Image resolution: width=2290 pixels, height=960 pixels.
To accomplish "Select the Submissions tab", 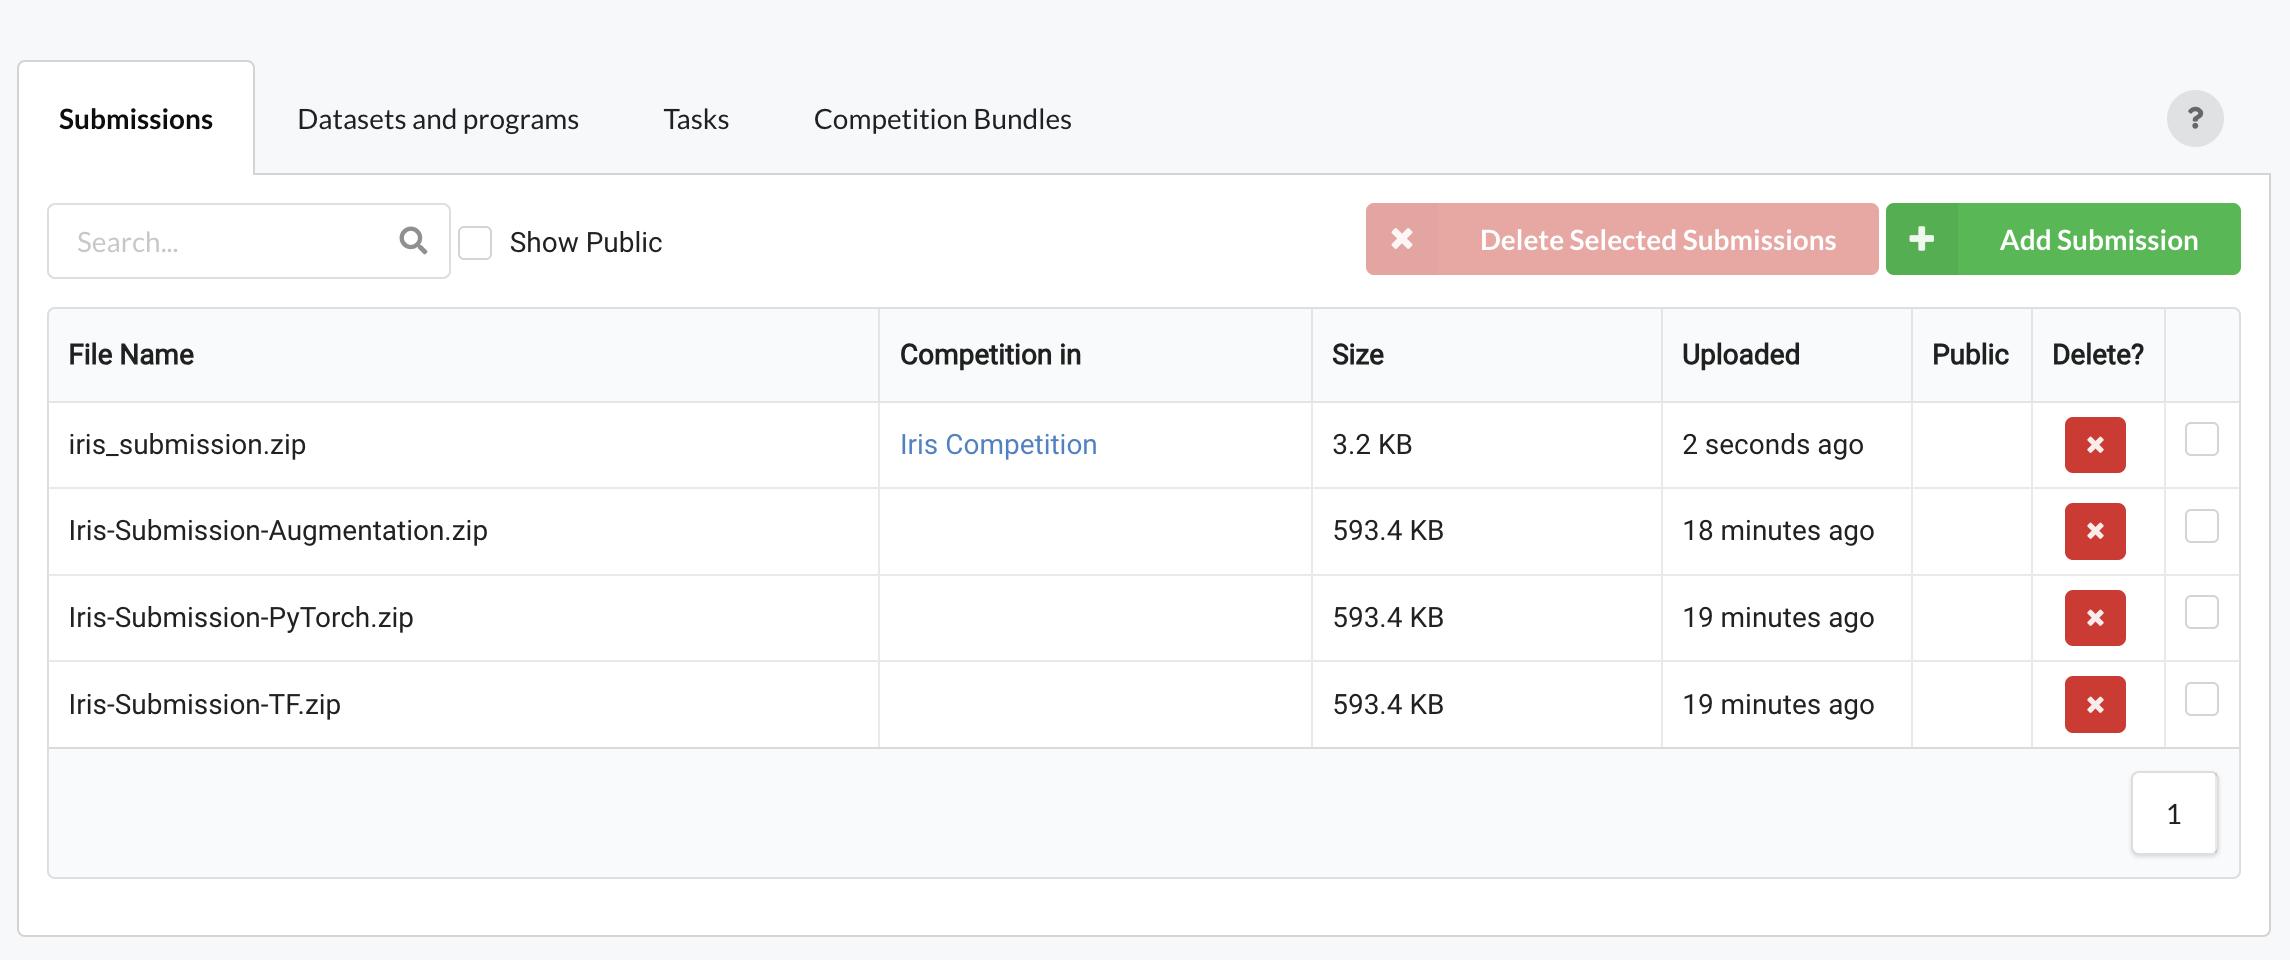I will click(136, 119).
